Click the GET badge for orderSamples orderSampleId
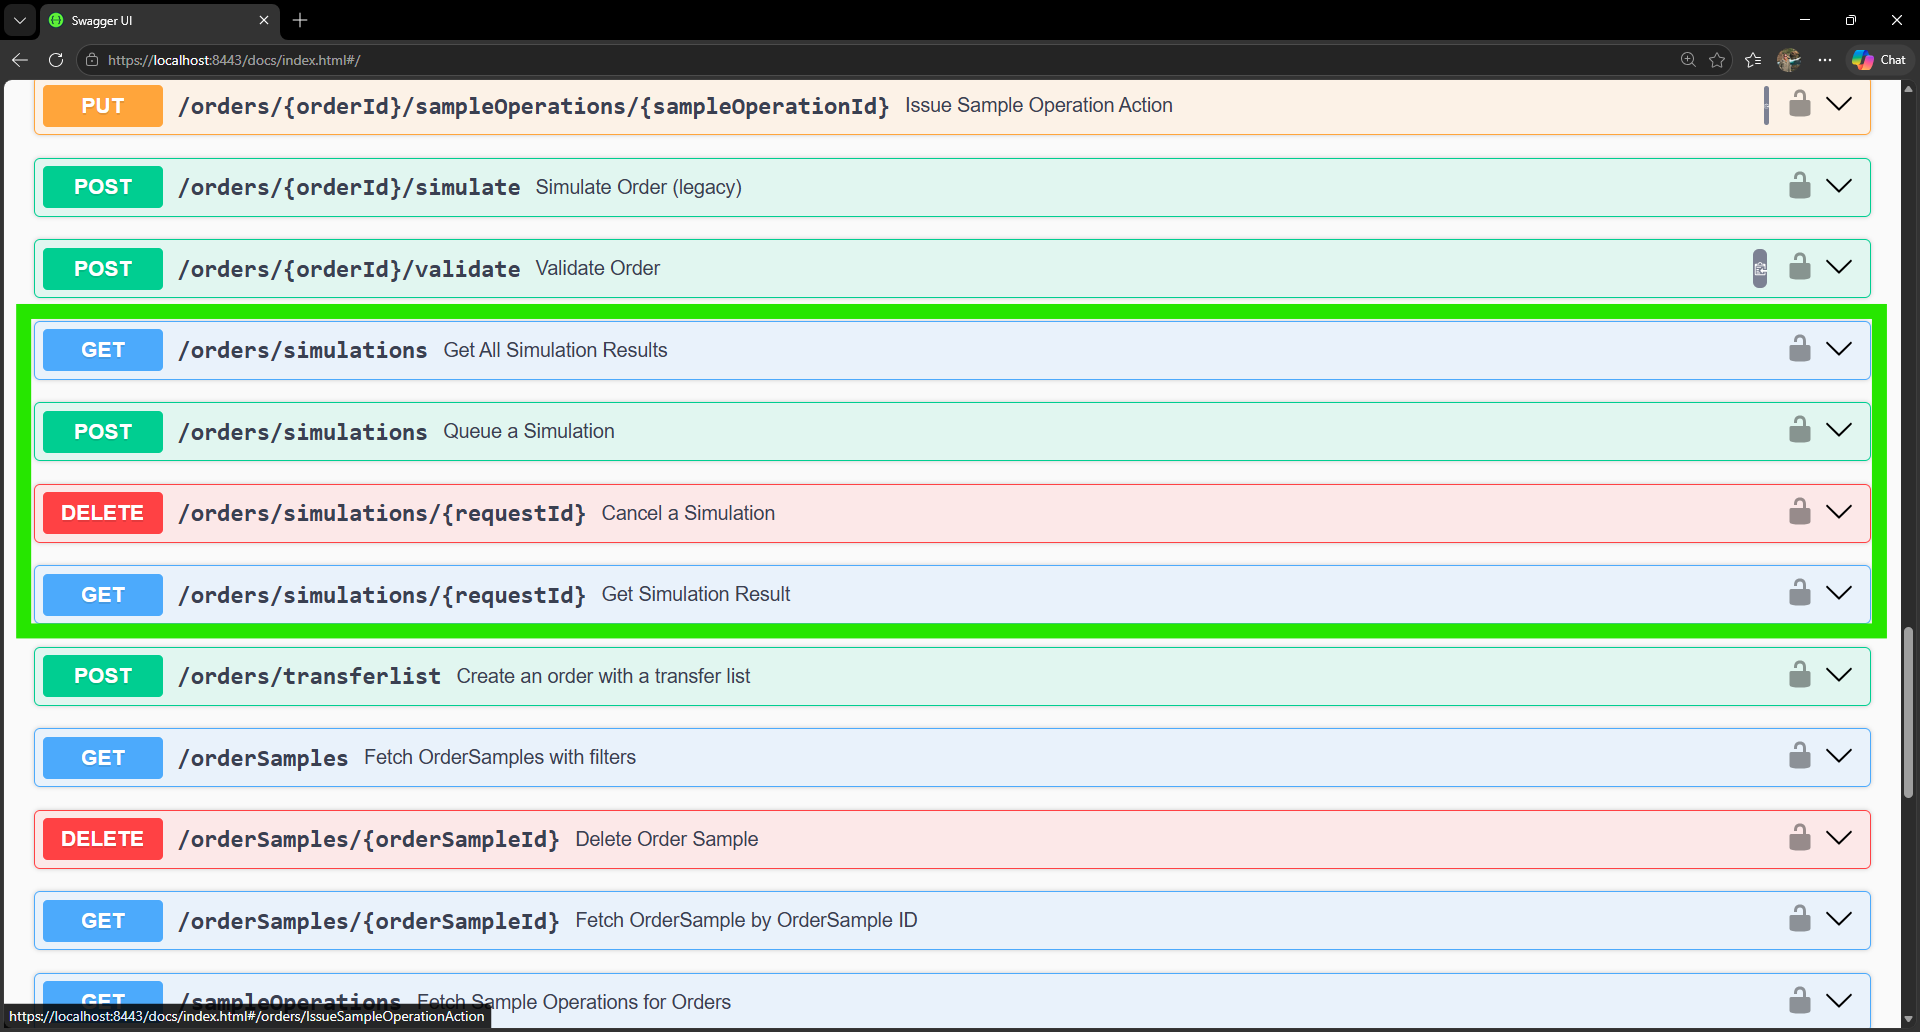Image resolution: width=1920 pixels, height=1032 pixels. (103, 921)
